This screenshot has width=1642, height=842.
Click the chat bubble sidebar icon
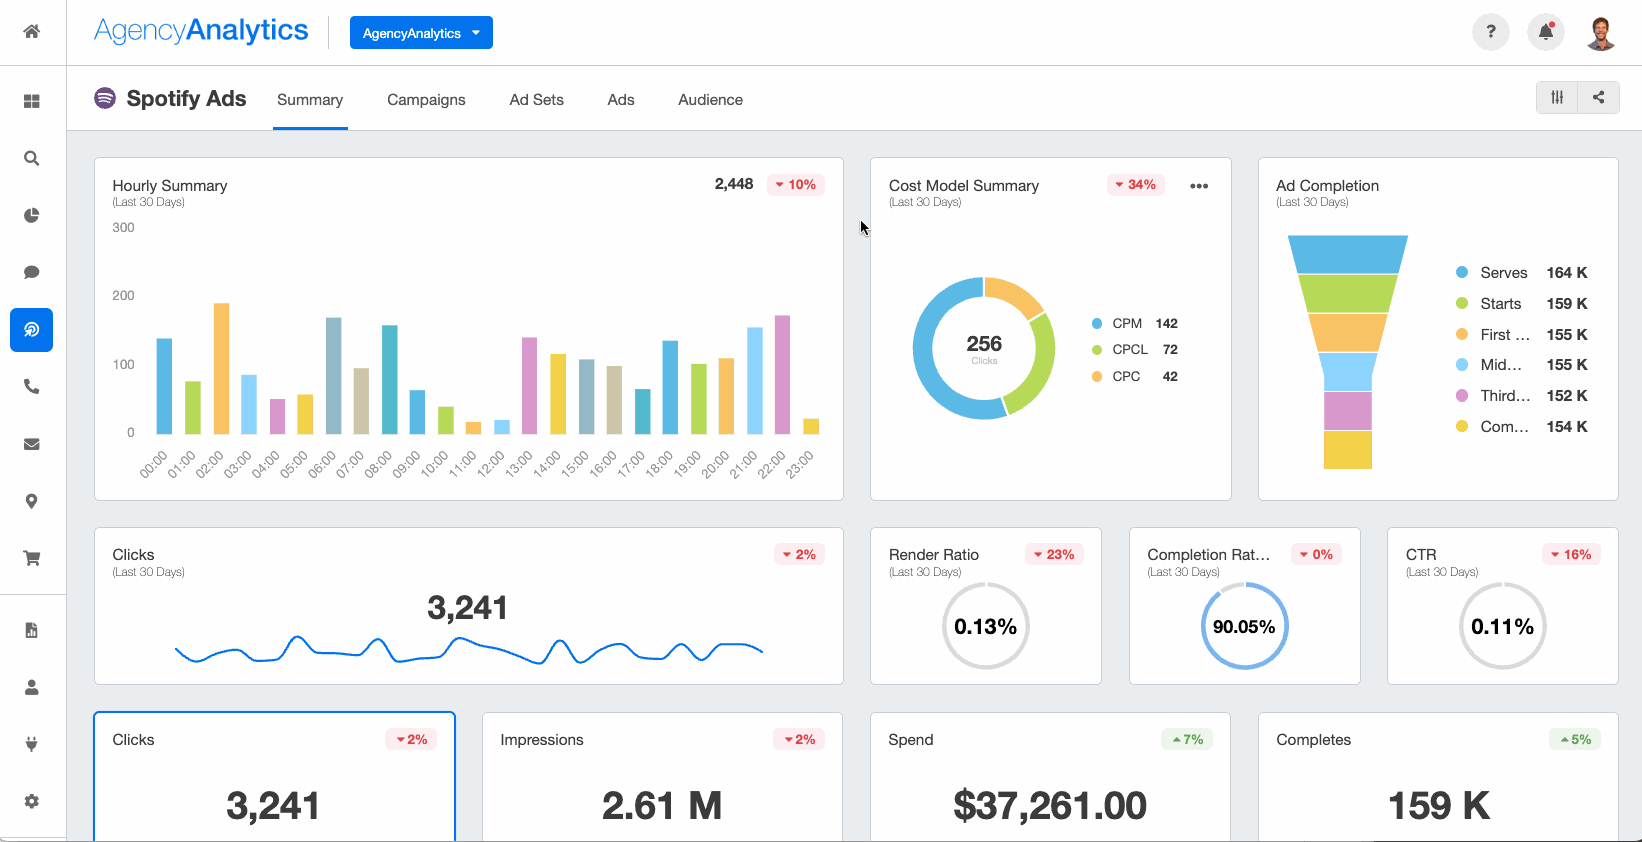pyautogui.click(x=32, y=272)
